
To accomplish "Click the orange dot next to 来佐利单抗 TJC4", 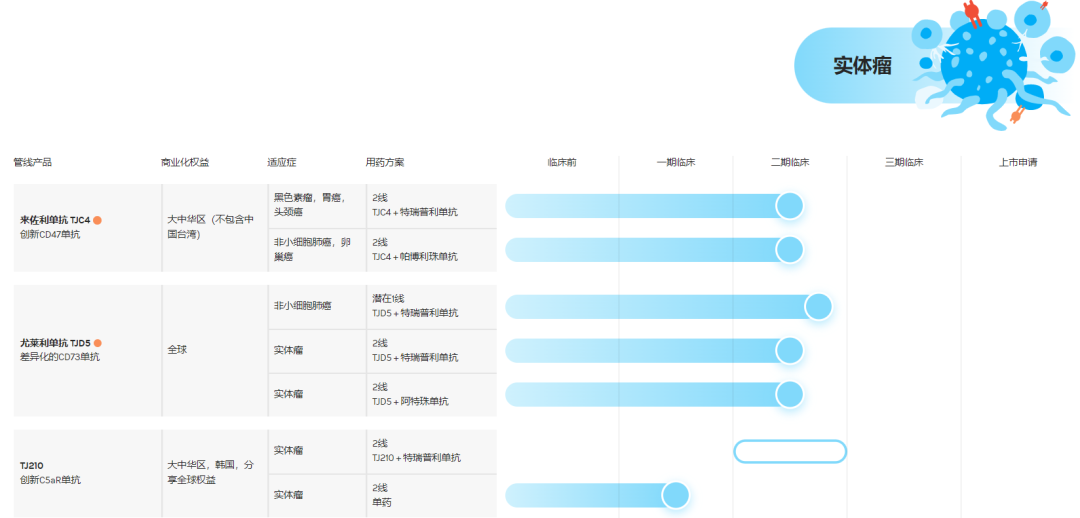I will 98,220.
